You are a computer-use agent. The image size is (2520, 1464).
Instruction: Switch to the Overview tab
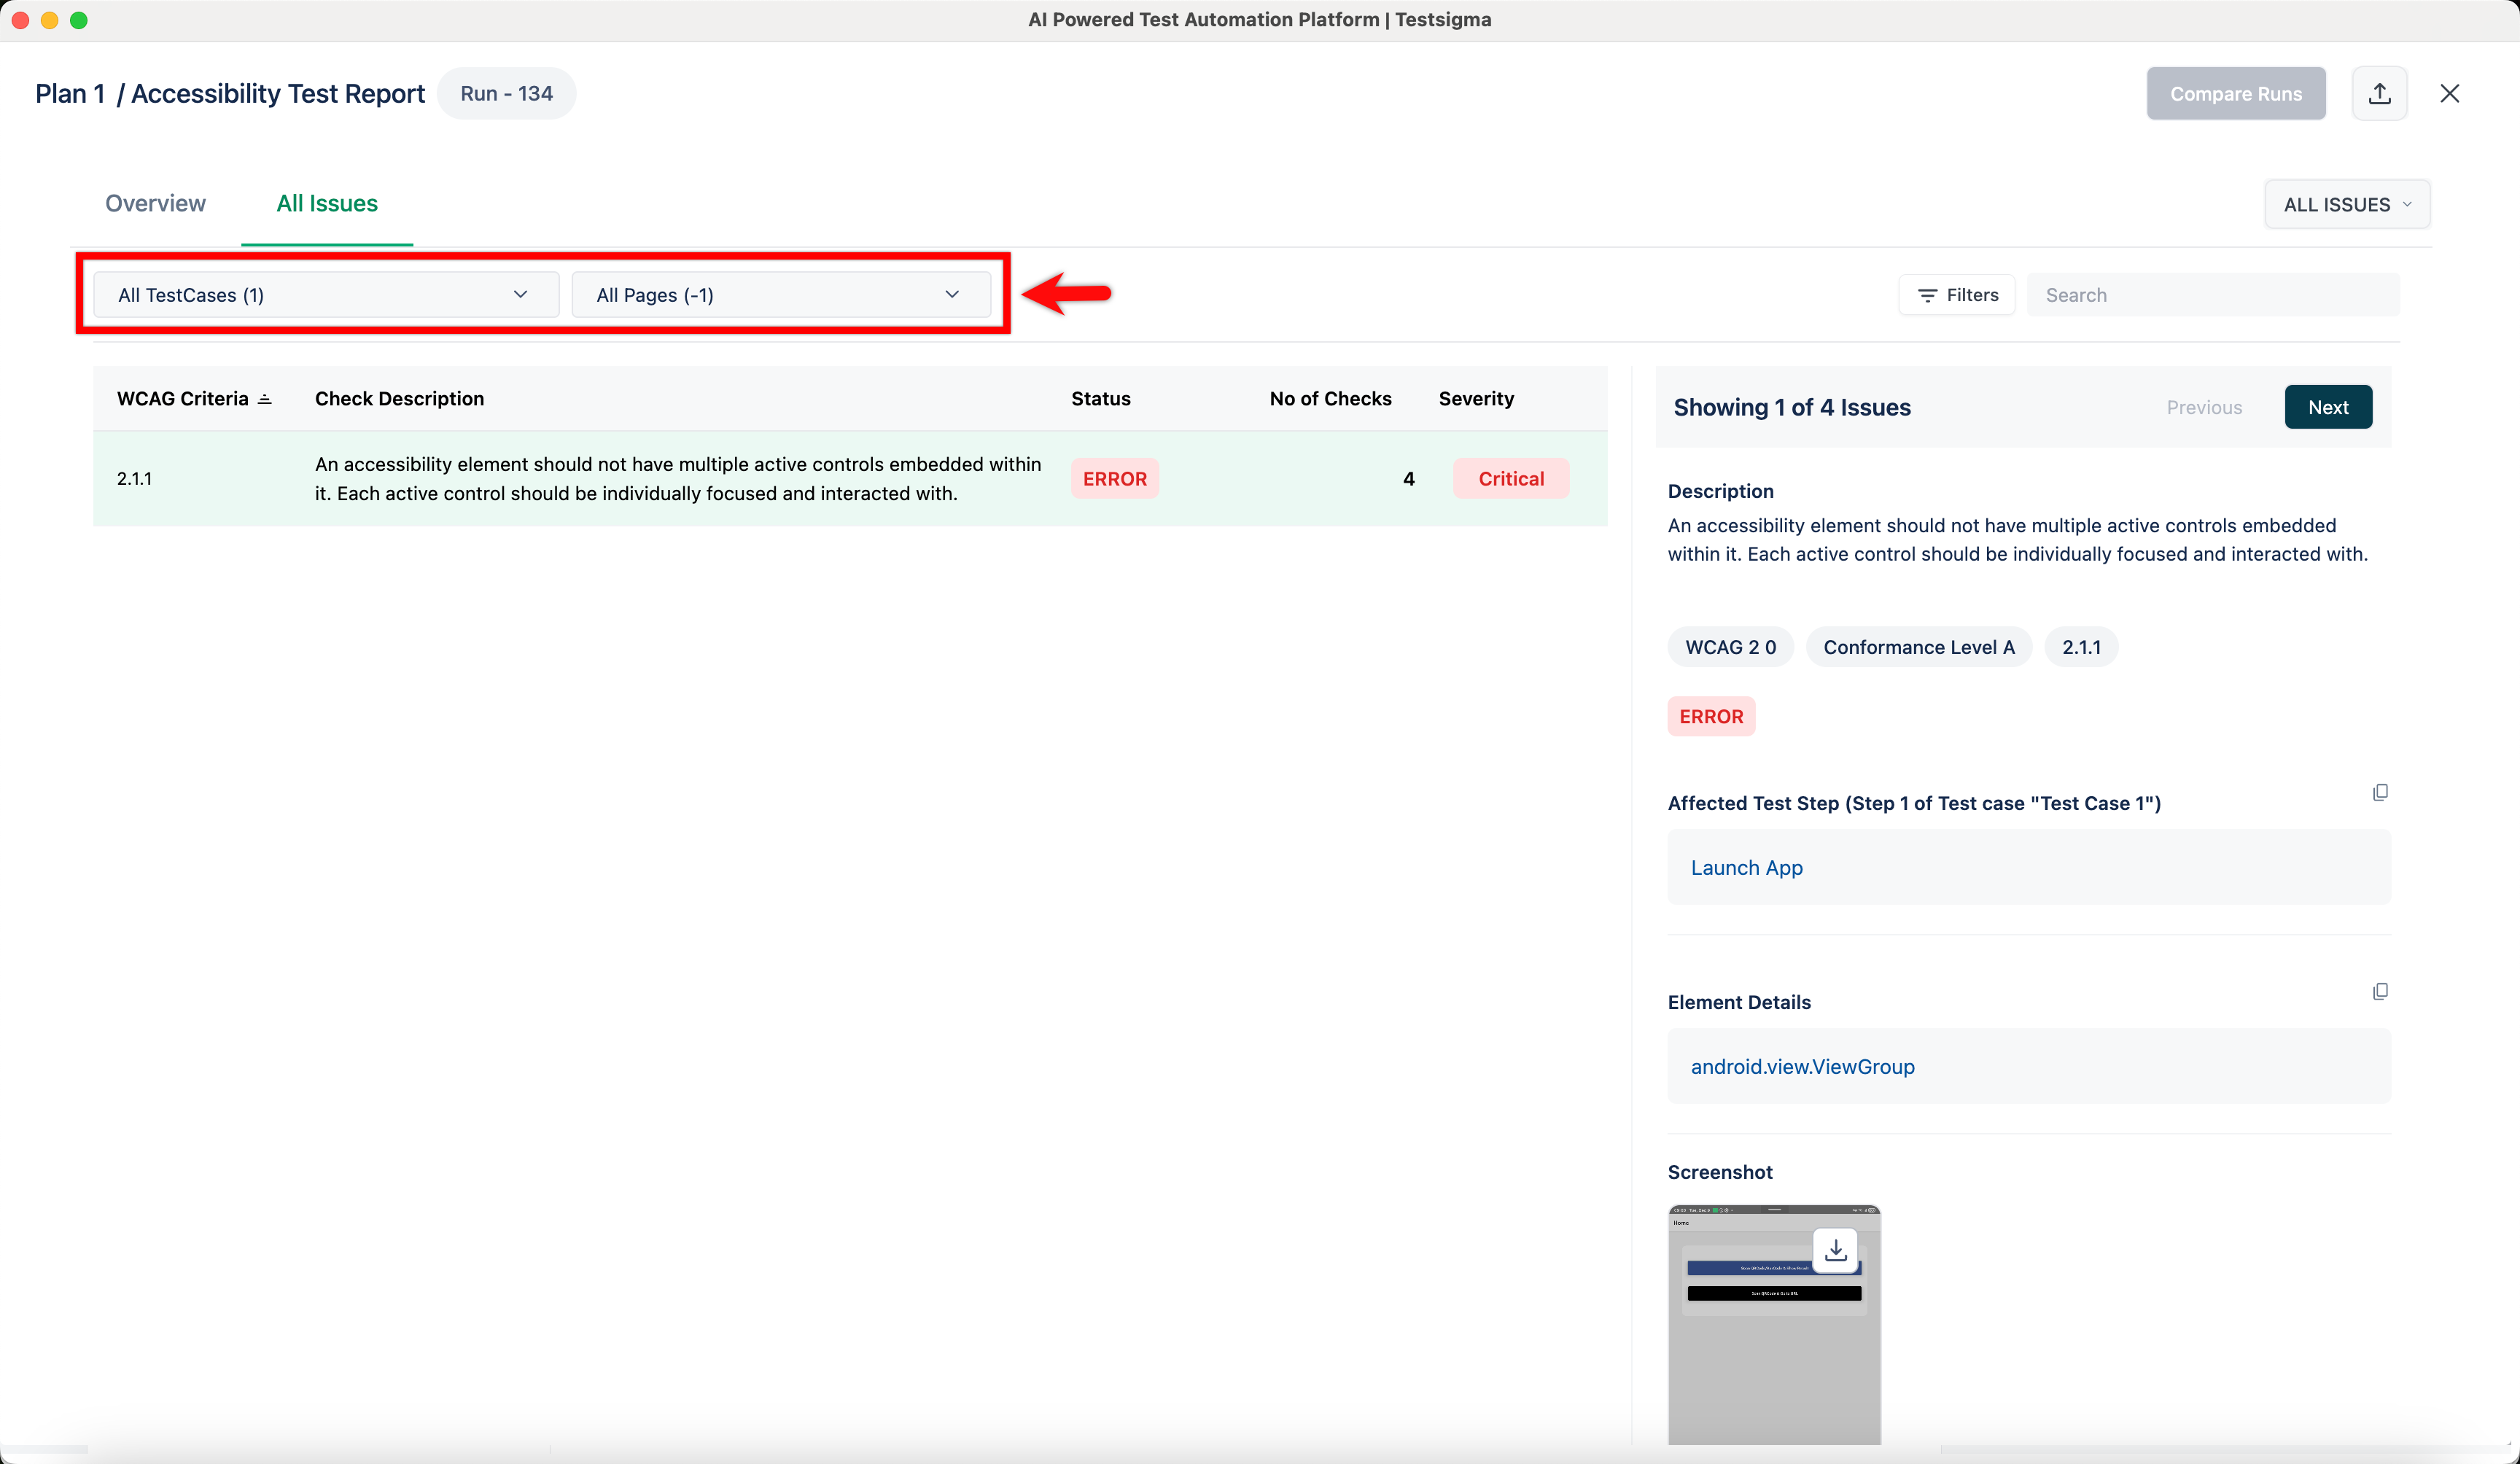point(155,203)
